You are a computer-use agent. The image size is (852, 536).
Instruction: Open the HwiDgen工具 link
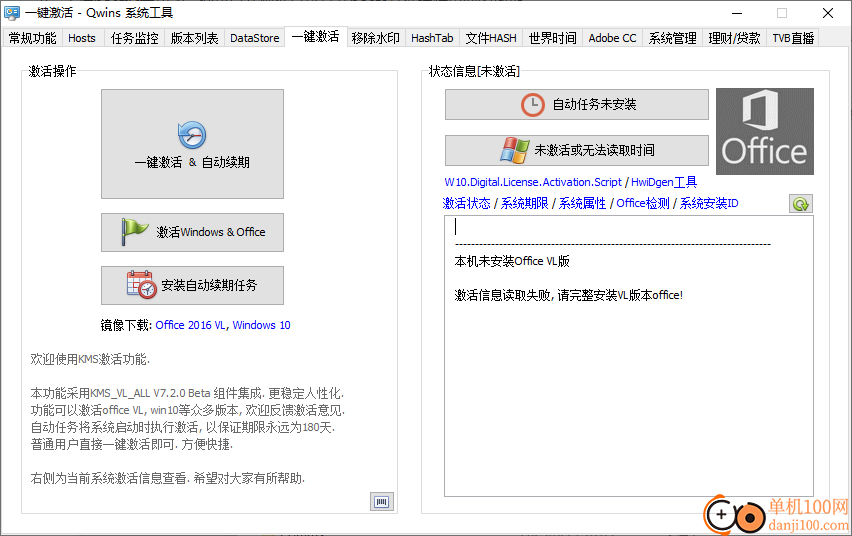pos(663,182)
